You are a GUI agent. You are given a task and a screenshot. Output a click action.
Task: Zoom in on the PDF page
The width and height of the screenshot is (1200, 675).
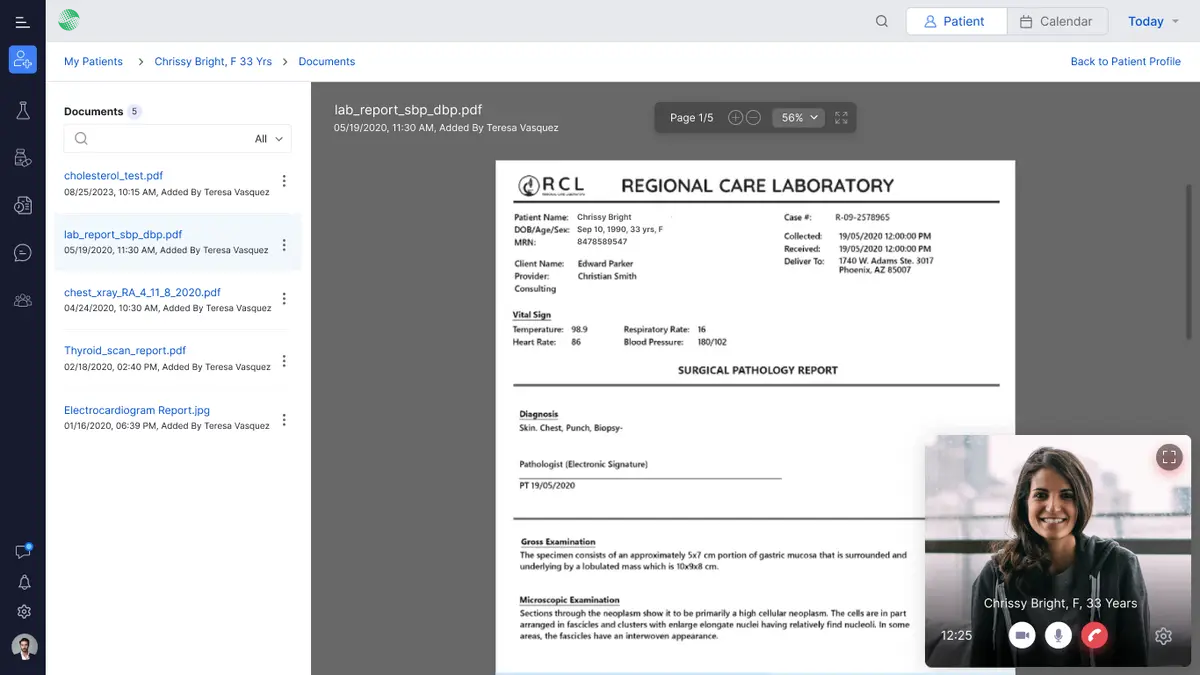[x=735, y=118]
